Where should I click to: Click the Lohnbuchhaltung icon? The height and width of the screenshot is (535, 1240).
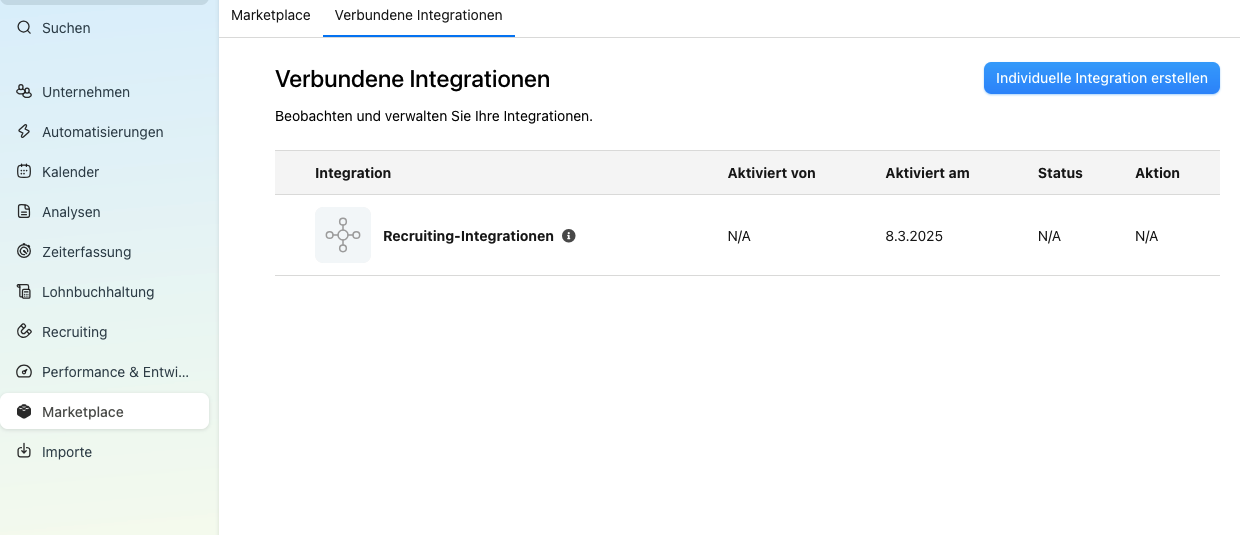pyautogui.click(x=24, y=292)
